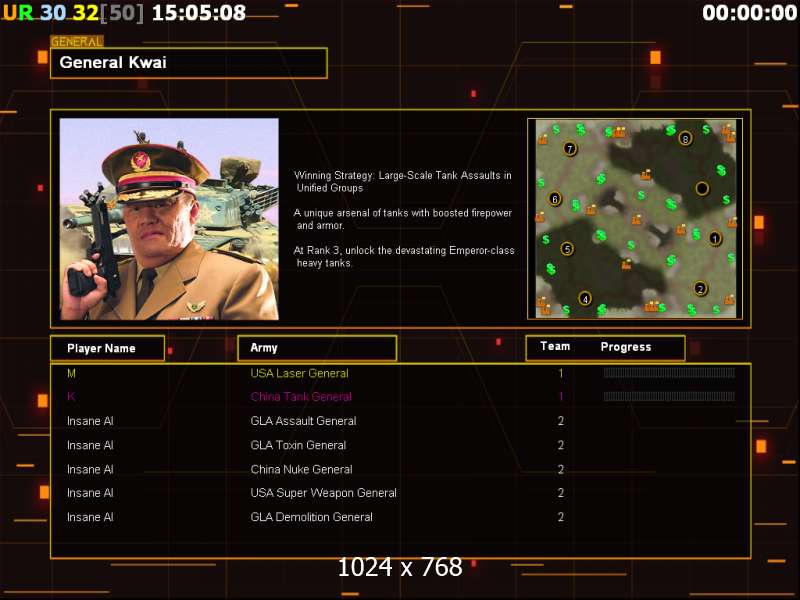Select Insane AI in GLA Assault General row
Screen dimensions: 800x600
pos(90,421)
